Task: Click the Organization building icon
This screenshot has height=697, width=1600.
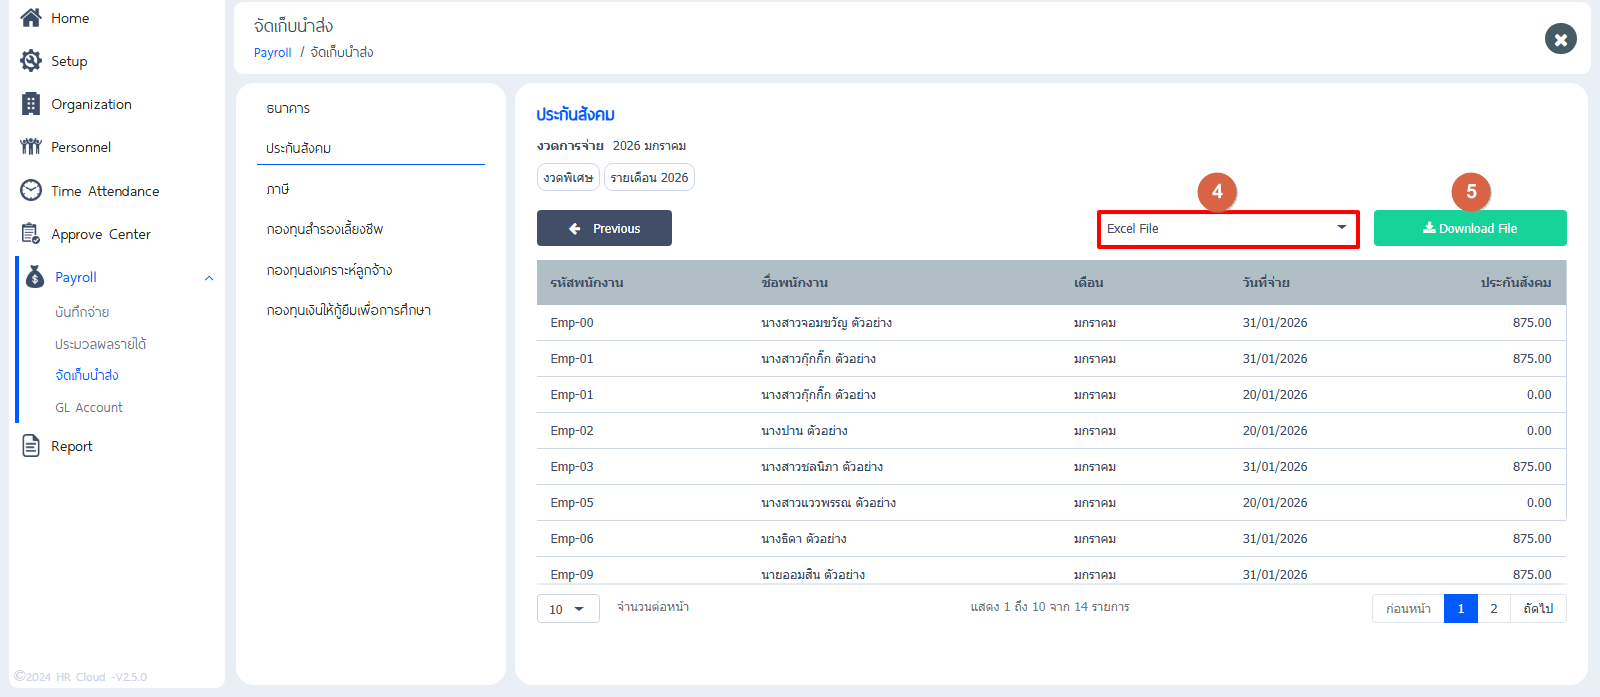Action: (31, 104)
